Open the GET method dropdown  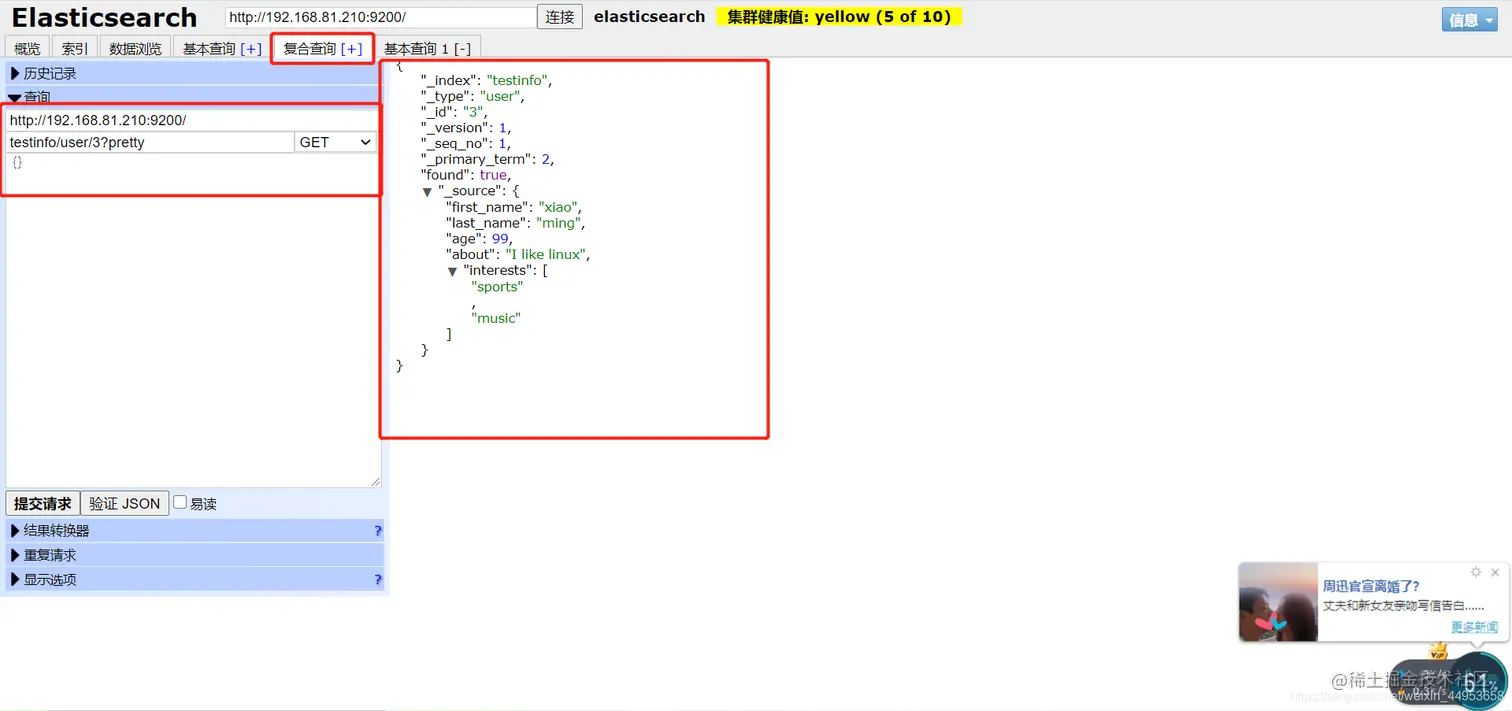coord(335,142)
